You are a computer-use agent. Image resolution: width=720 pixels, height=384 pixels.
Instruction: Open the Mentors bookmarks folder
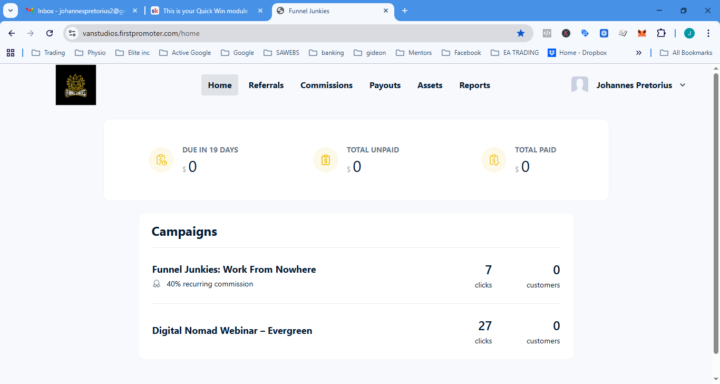point(414,53)
